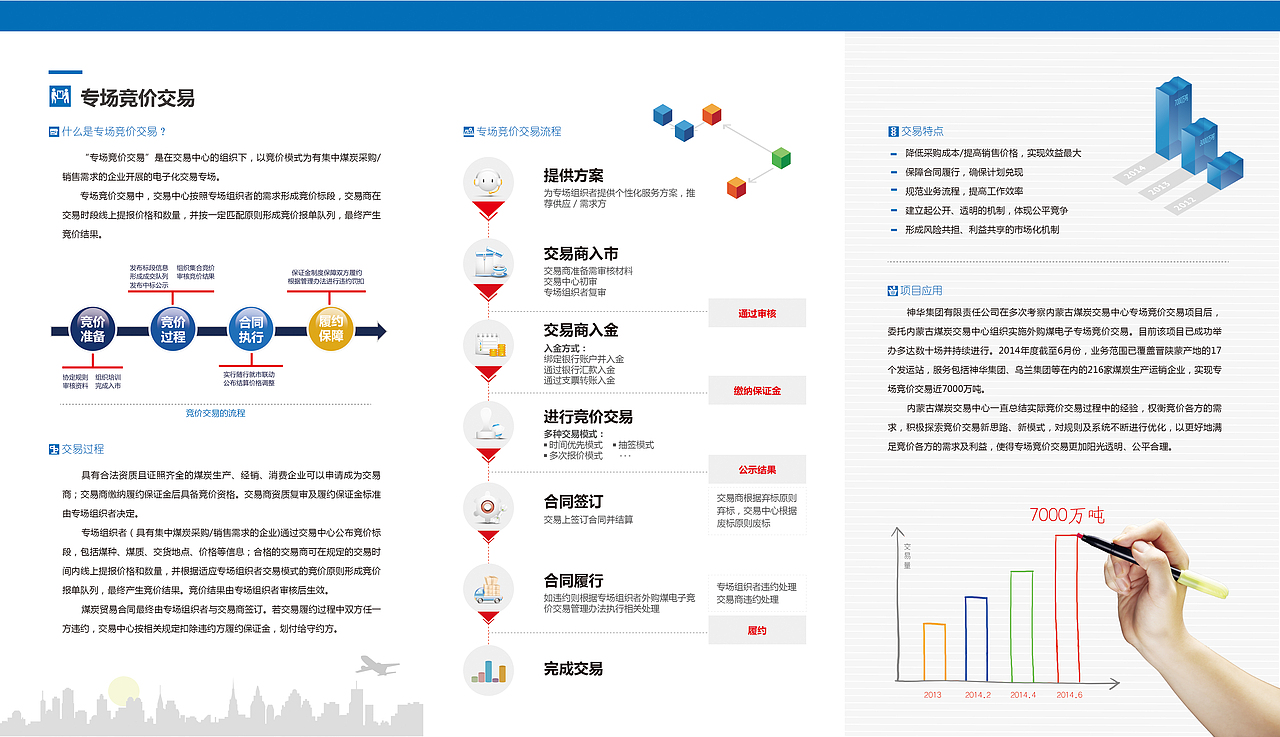The width and height of the screenshot is (1280, 737).
Task: Click the 降低采购成本/提高销售价格 bullet
Action: pos(993,153)
